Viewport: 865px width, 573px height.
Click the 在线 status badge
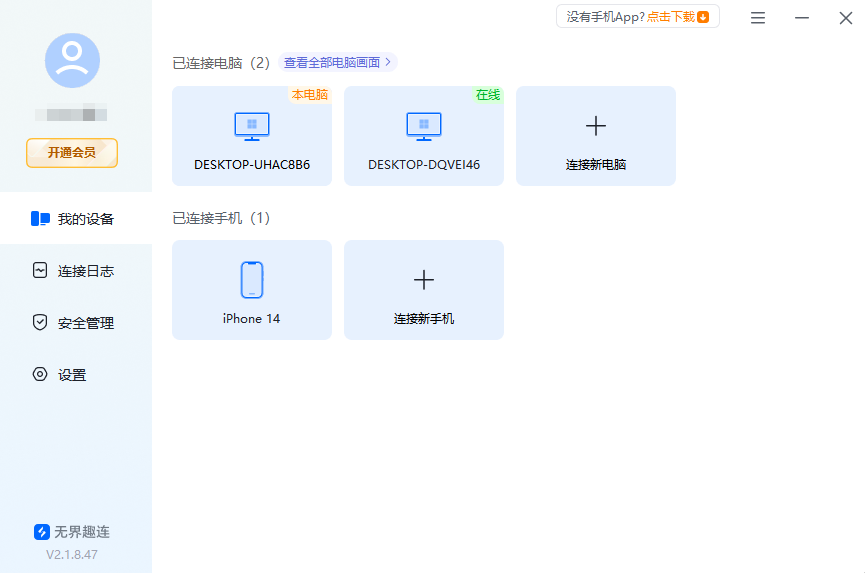point(488,95)
